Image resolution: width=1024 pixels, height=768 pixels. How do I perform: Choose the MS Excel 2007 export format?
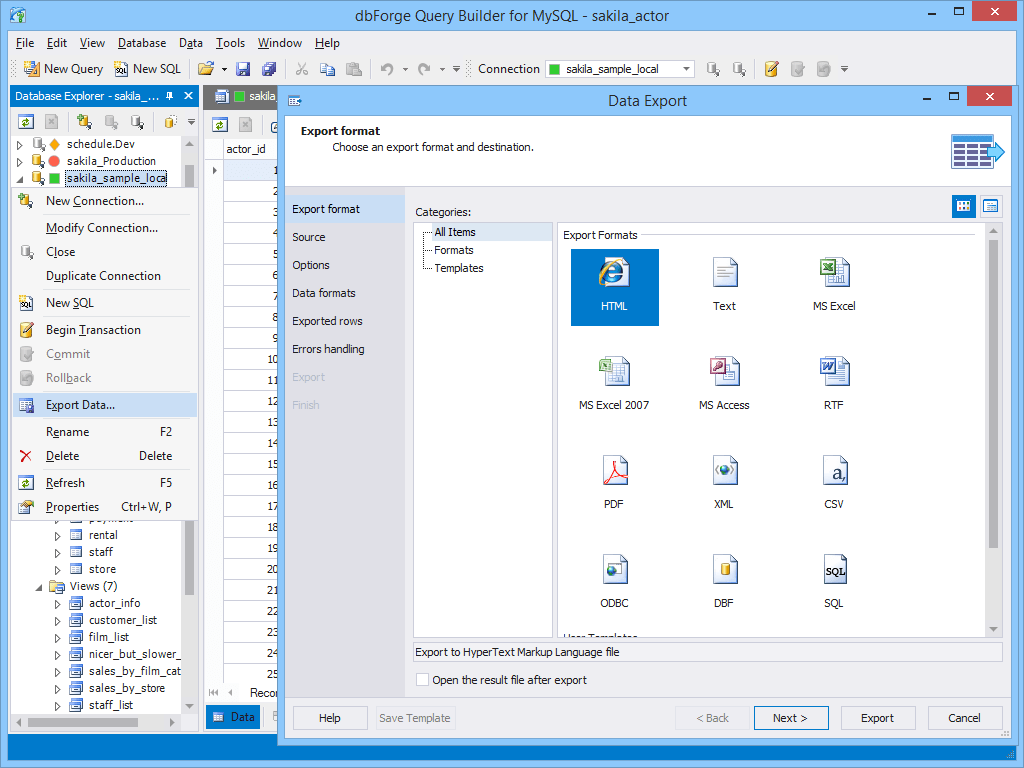click(614, 383)
